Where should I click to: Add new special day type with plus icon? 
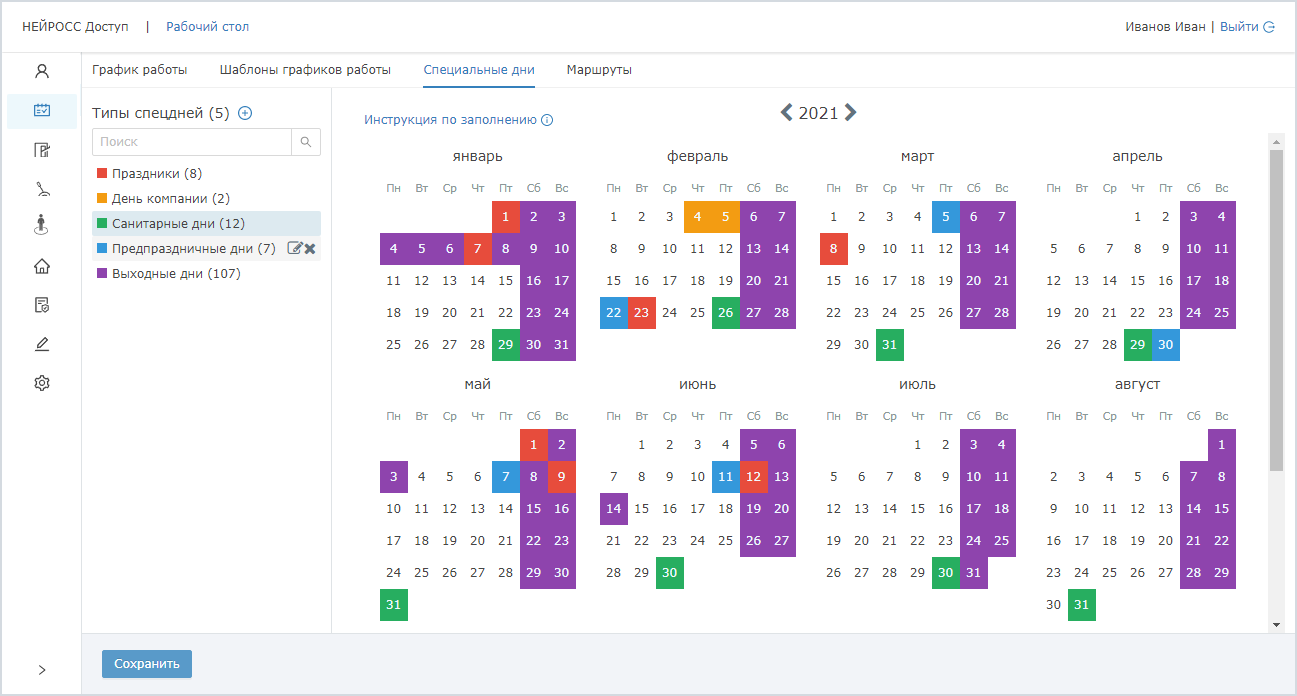(245, 113)
